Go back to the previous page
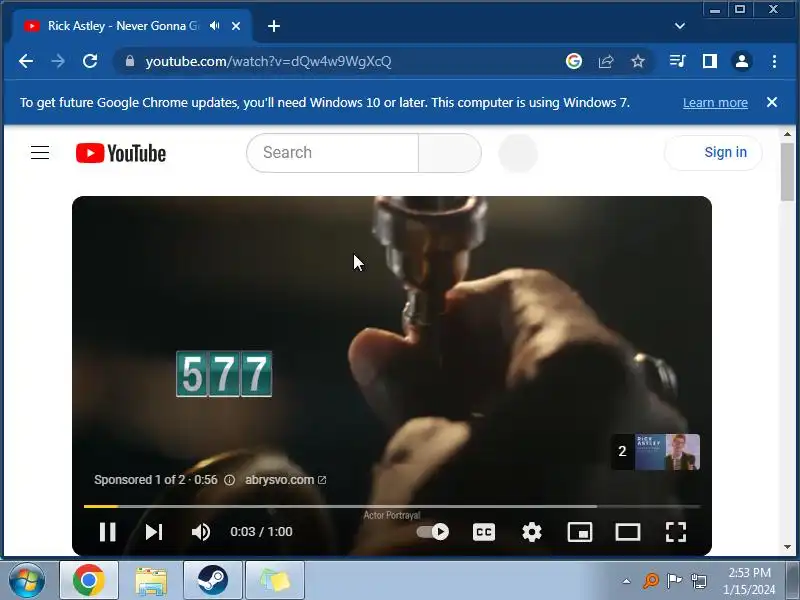The image size is (800, 600). (26, 61)
